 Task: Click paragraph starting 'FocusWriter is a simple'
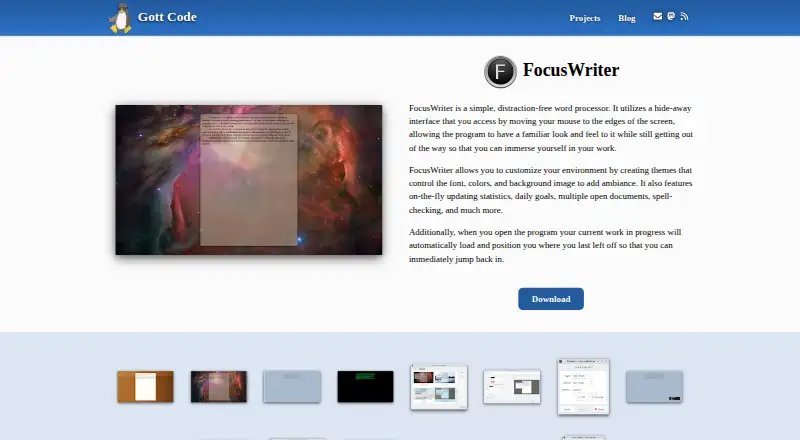click(x=551, y=128)
